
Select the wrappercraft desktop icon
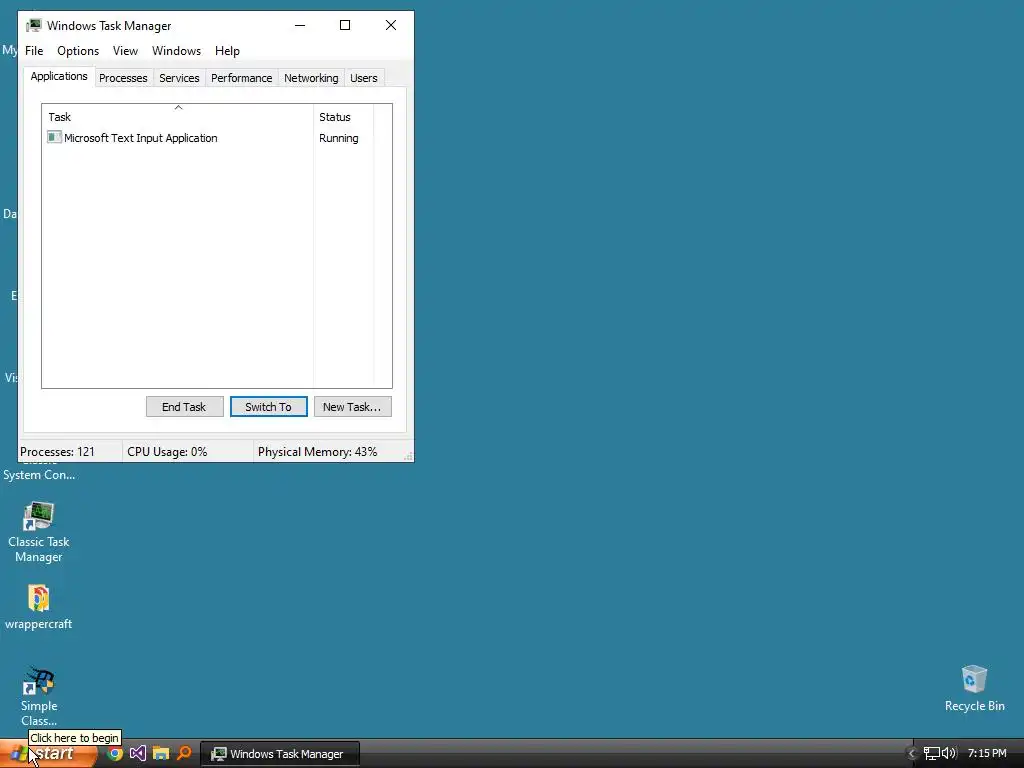point(39,607)
